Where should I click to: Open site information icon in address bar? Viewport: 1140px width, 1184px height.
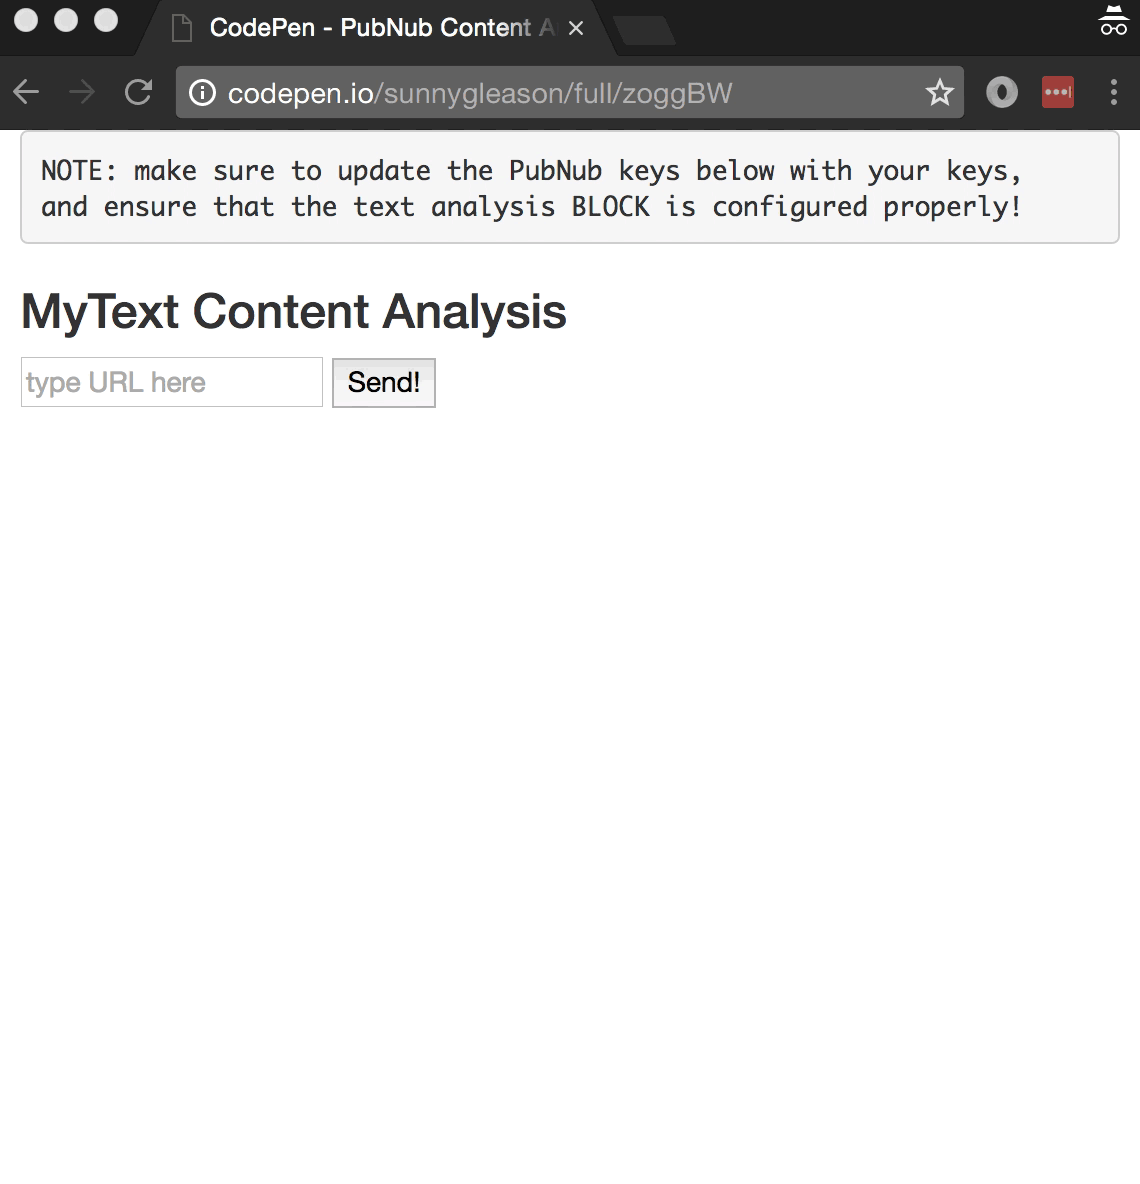click(x=202, y=93)
